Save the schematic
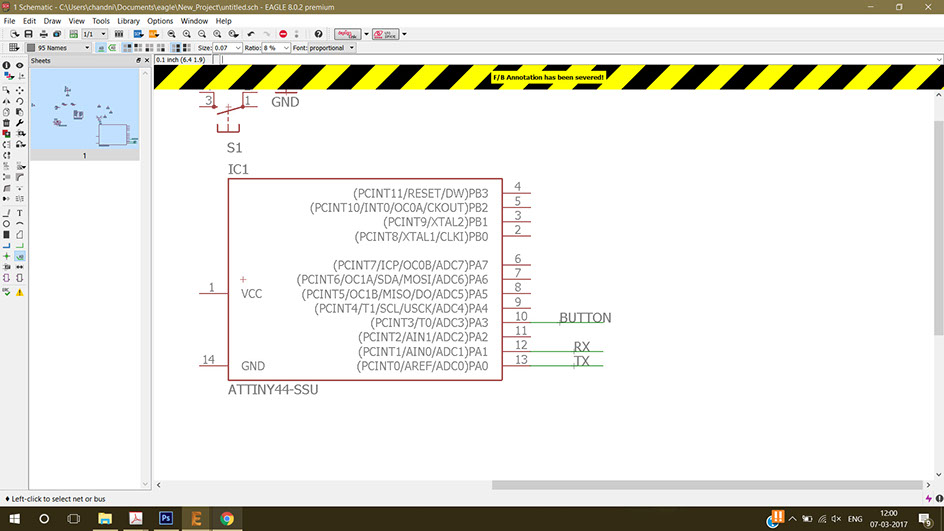The image size is (944, 531). pyautogui.click(x=28, y=34)
